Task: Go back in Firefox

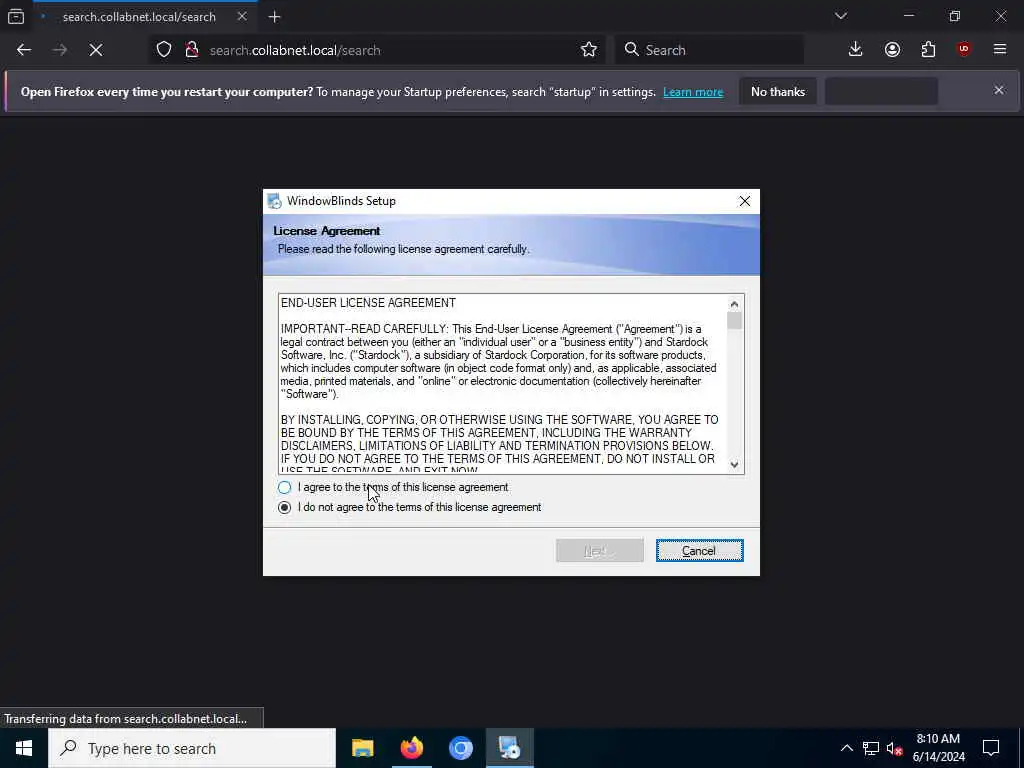Action: pos(24,50)
